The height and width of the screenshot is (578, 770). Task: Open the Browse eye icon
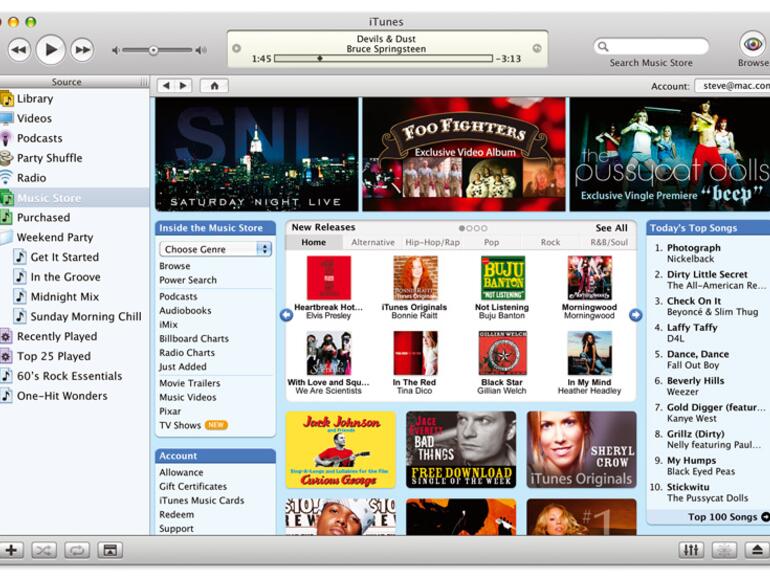point(752,45)
